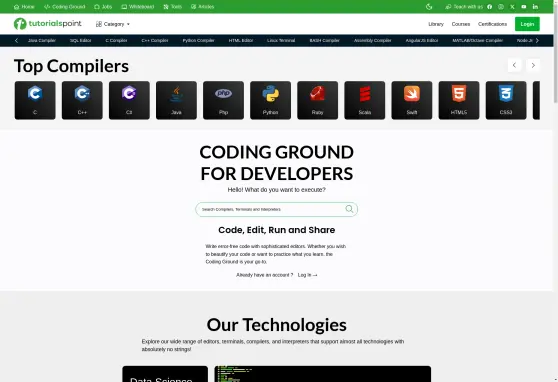Open the Facebook social icon

click(x=490, y=6)
